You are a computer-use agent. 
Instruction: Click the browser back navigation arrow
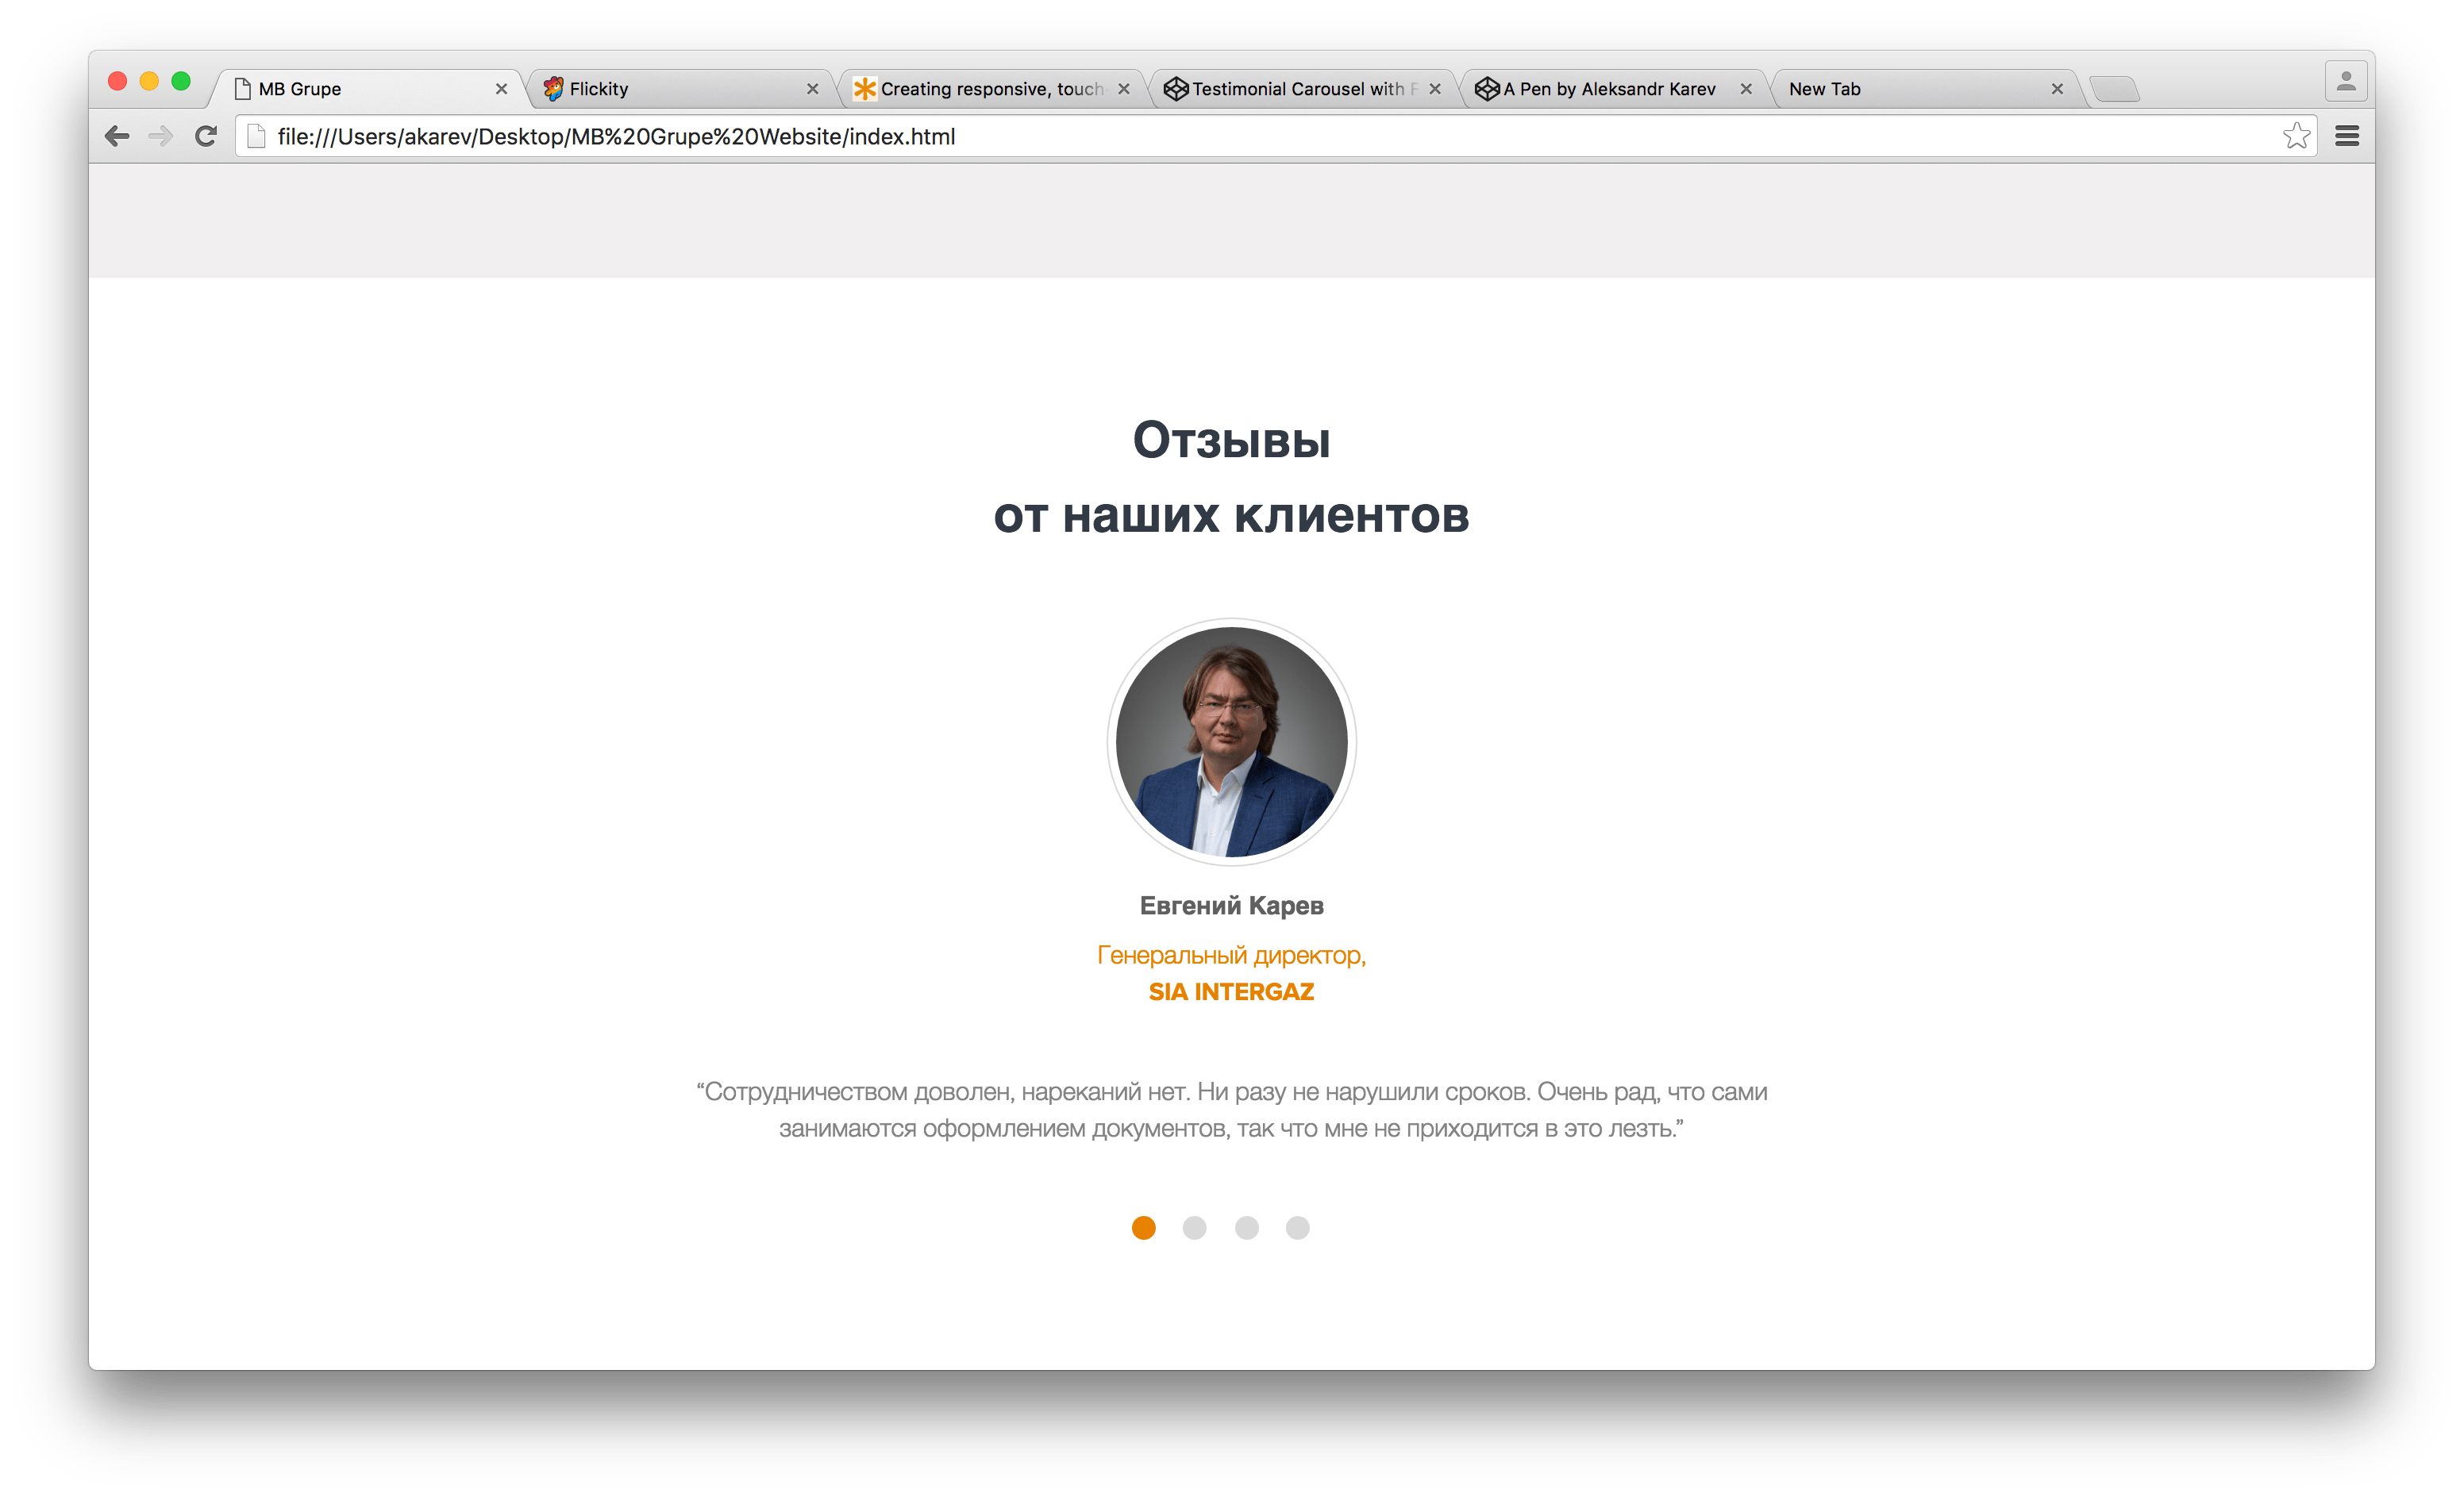117,136
